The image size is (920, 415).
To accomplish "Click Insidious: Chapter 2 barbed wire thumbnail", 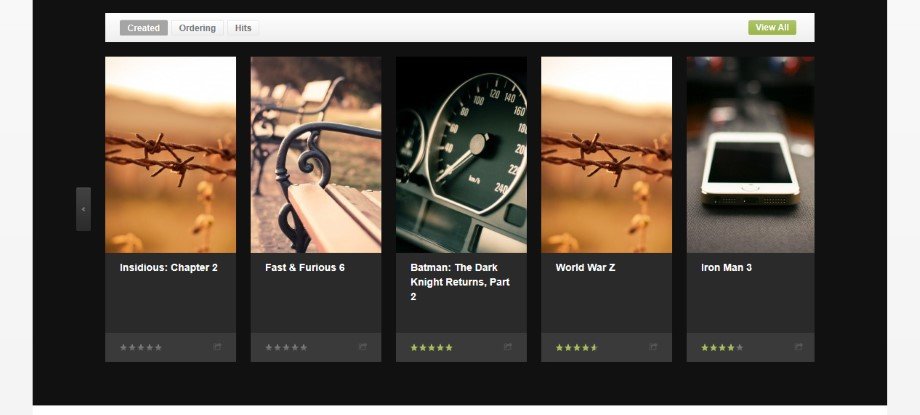I will 170,155.
